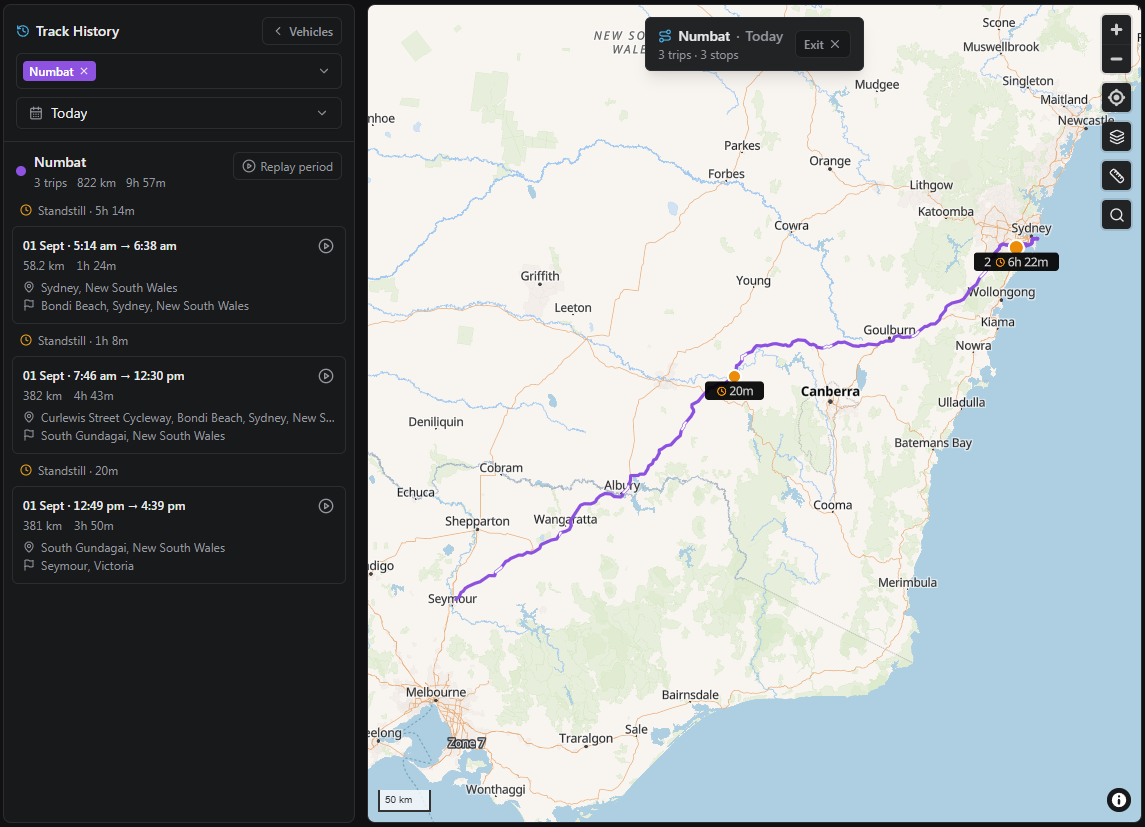Zoom out on the map
Image resolution: width=1145 pixels, height=827 pixels.
(1116, 58)
